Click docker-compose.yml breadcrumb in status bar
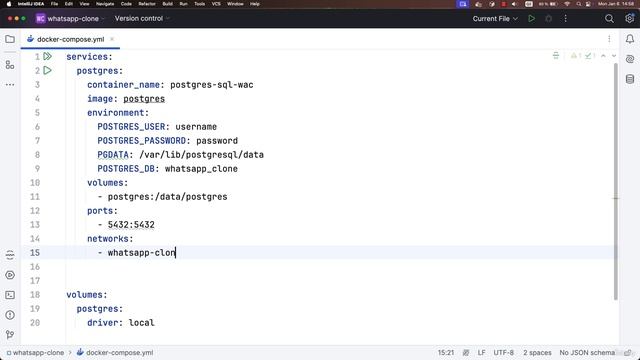 pos(115,353)
